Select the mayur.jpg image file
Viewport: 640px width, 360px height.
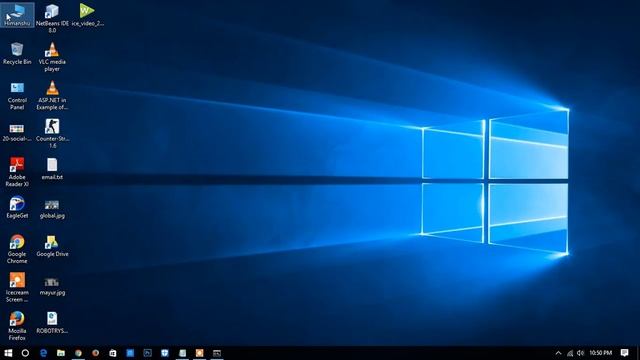pos(52,286)
